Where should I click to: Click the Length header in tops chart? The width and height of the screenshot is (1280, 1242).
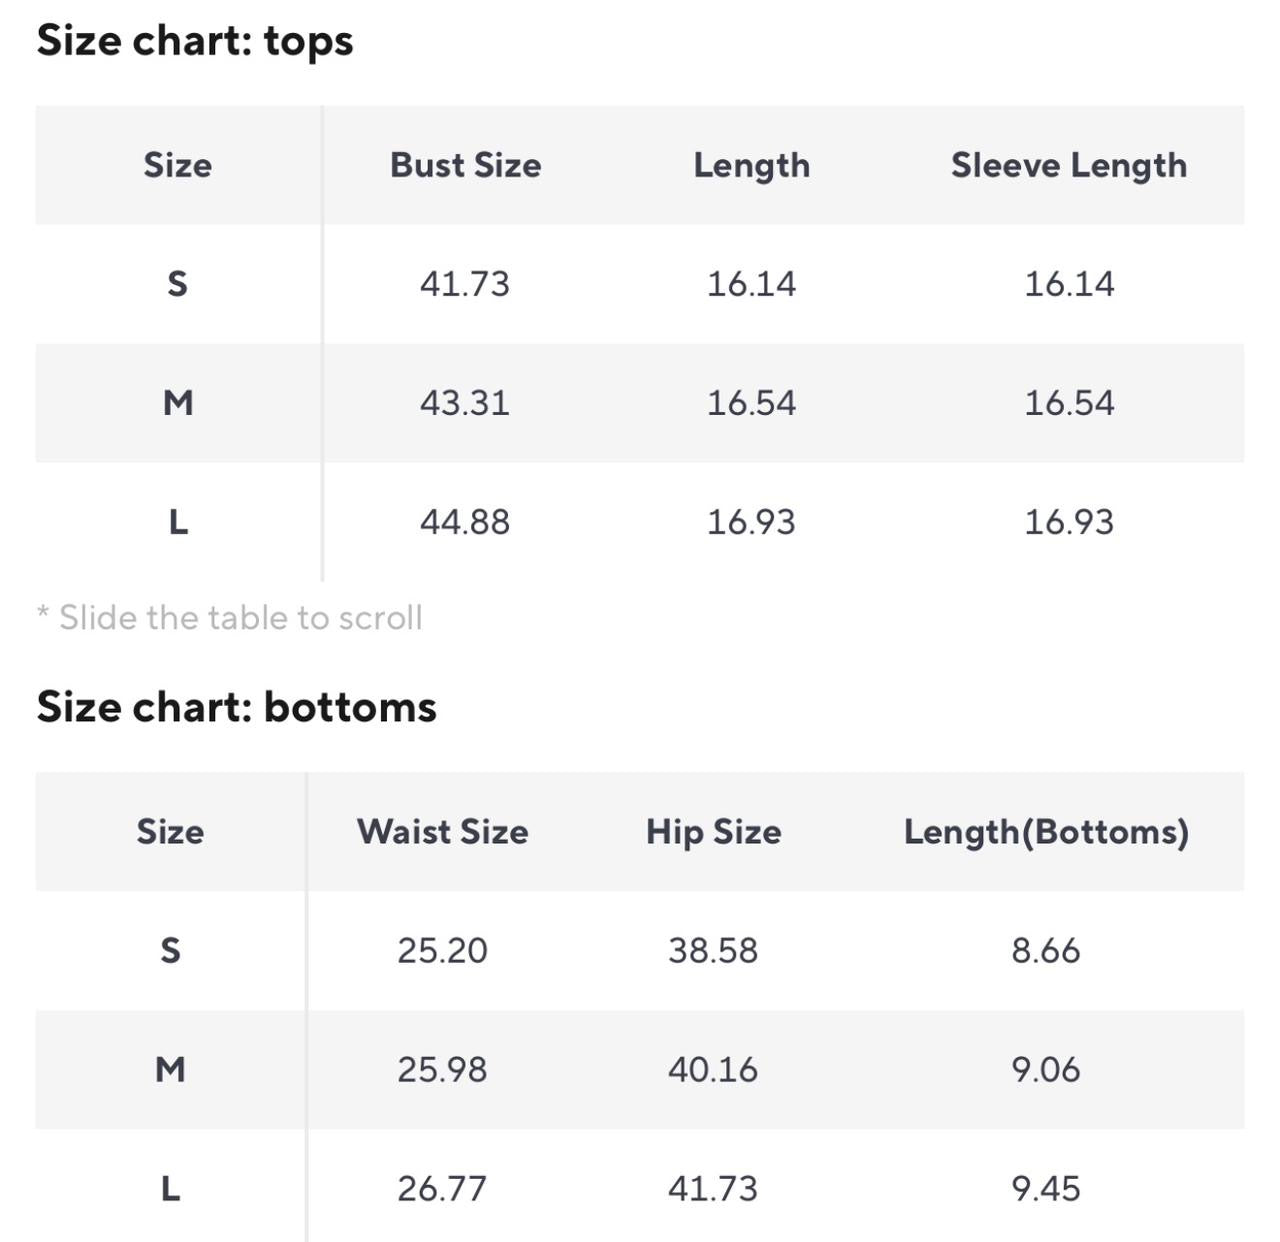coord(751,165)
